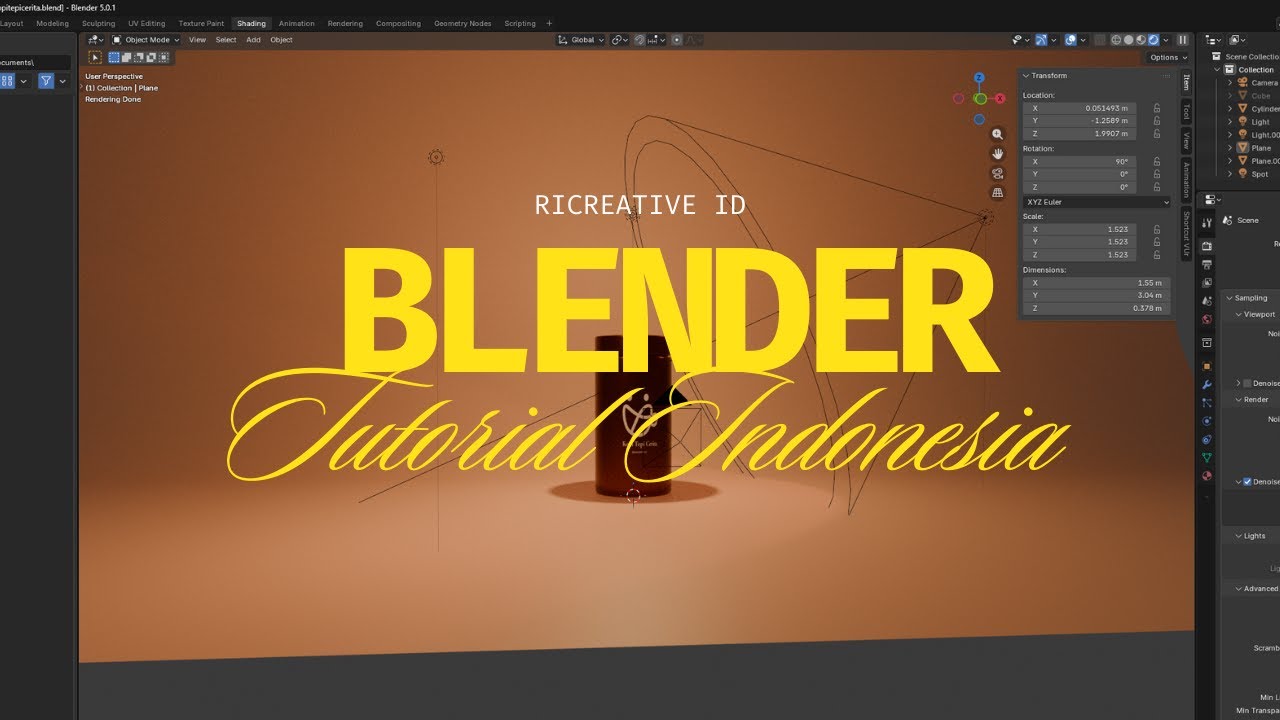Add a new workspace with plus button

(548, 23)
